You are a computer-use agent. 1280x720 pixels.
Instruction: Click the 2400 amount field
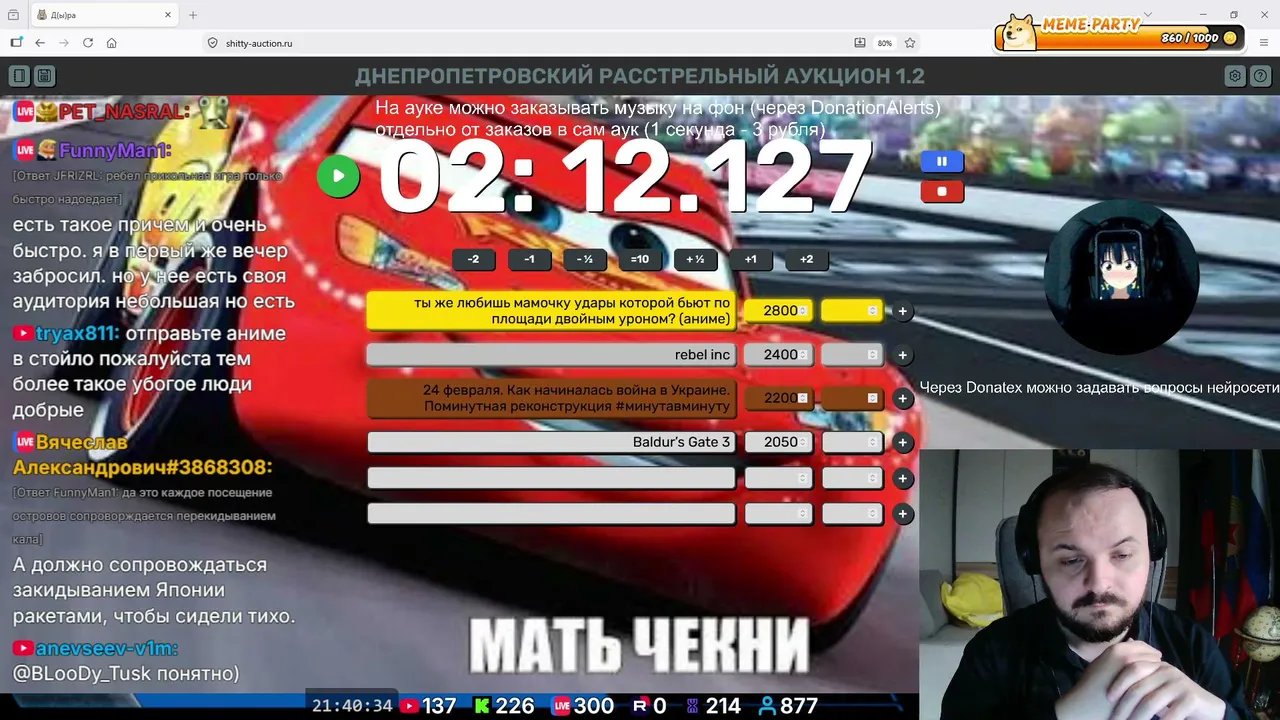[778, 355]
